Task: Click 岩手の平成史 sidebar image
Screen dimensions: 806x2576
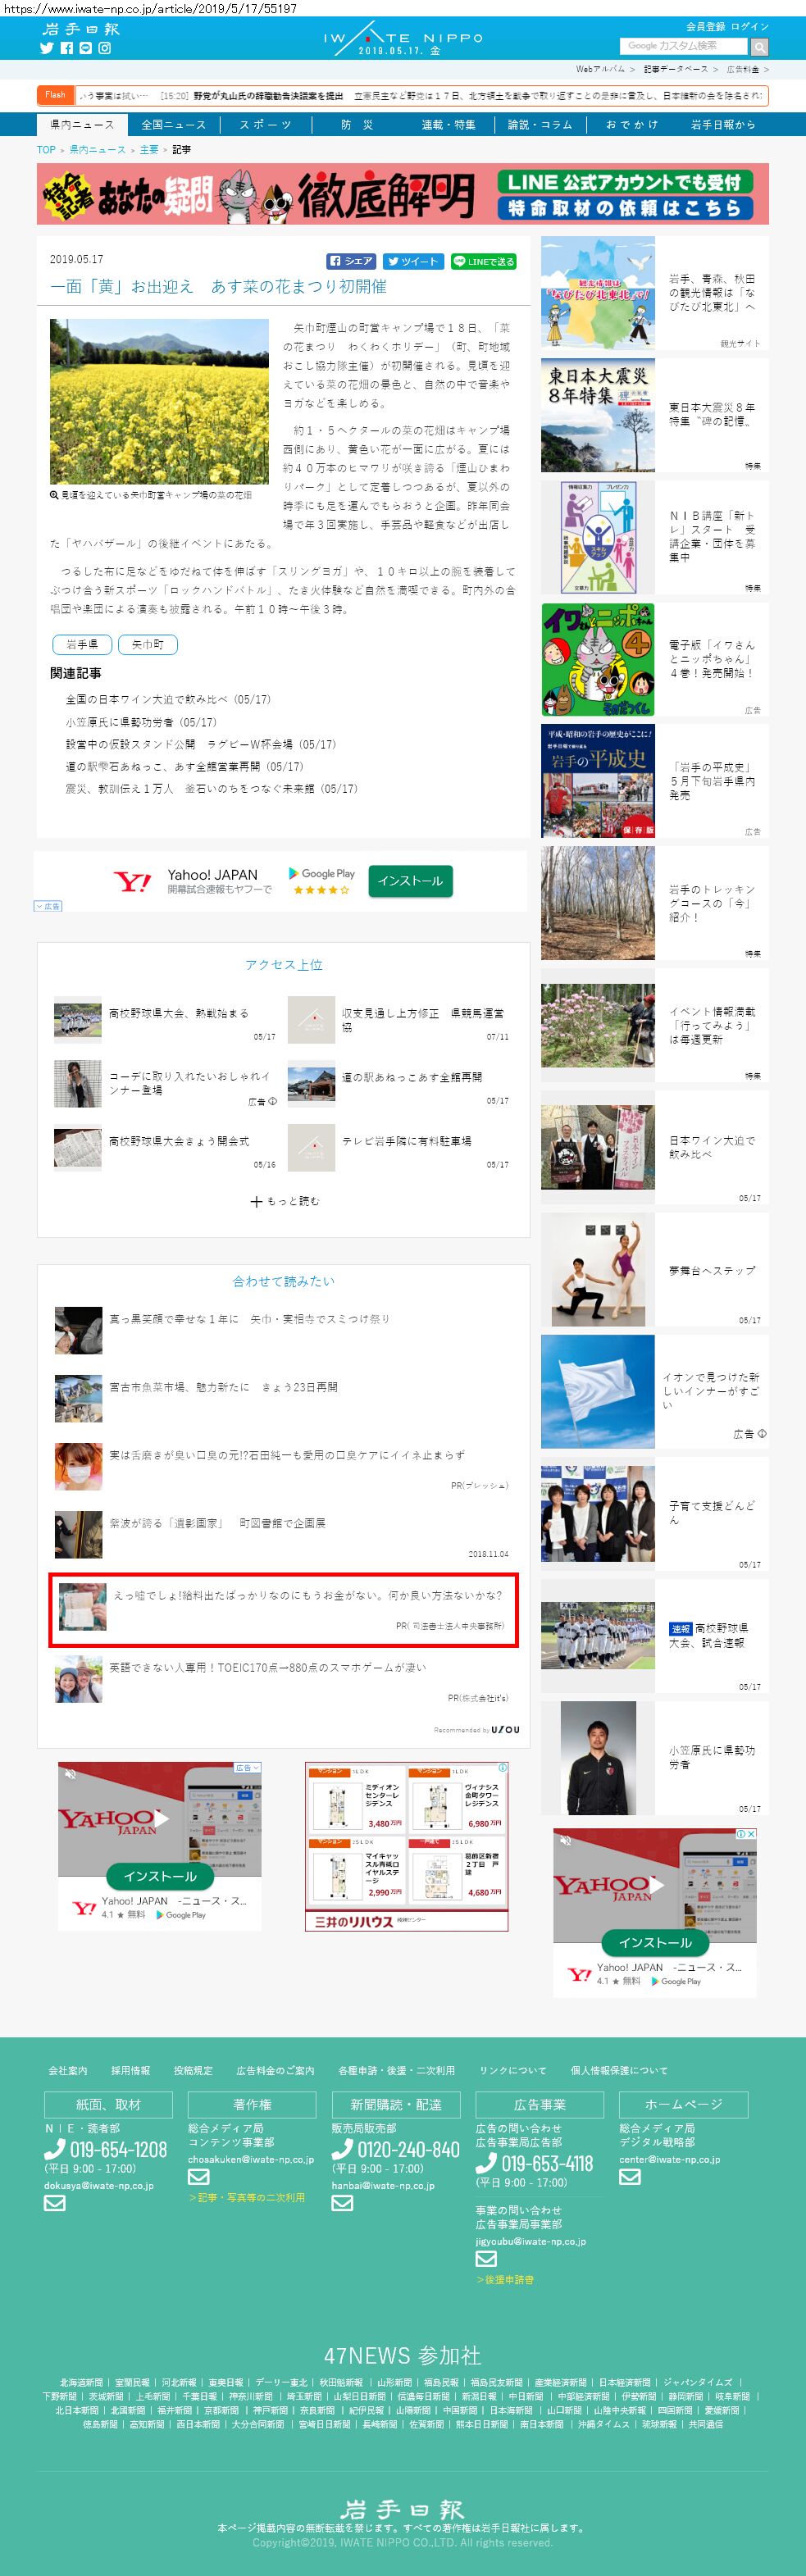Action: [x=598, y=781]
